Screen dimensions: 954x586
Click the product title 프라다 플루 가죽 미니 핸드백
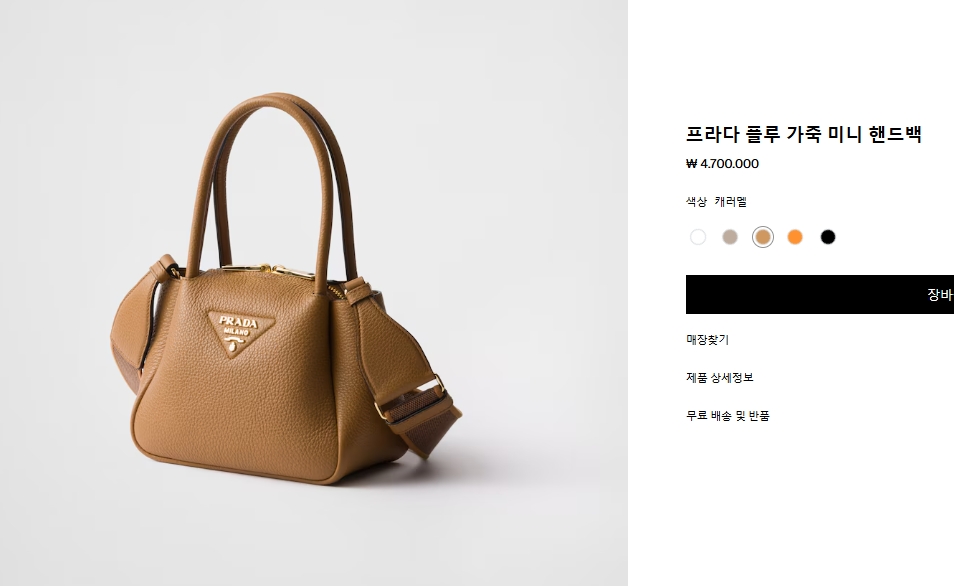[x=804, y=134]
